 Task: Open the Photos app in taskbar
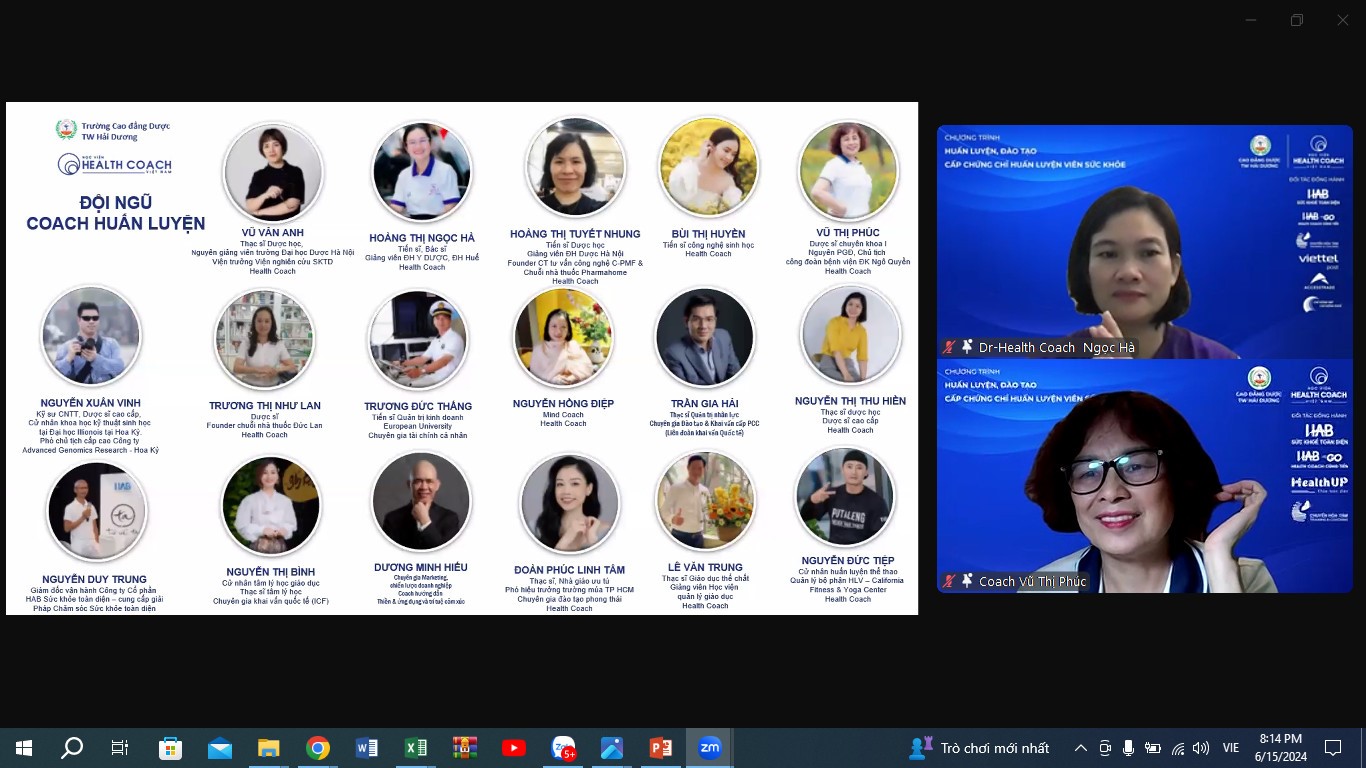(x=612, y=748)
